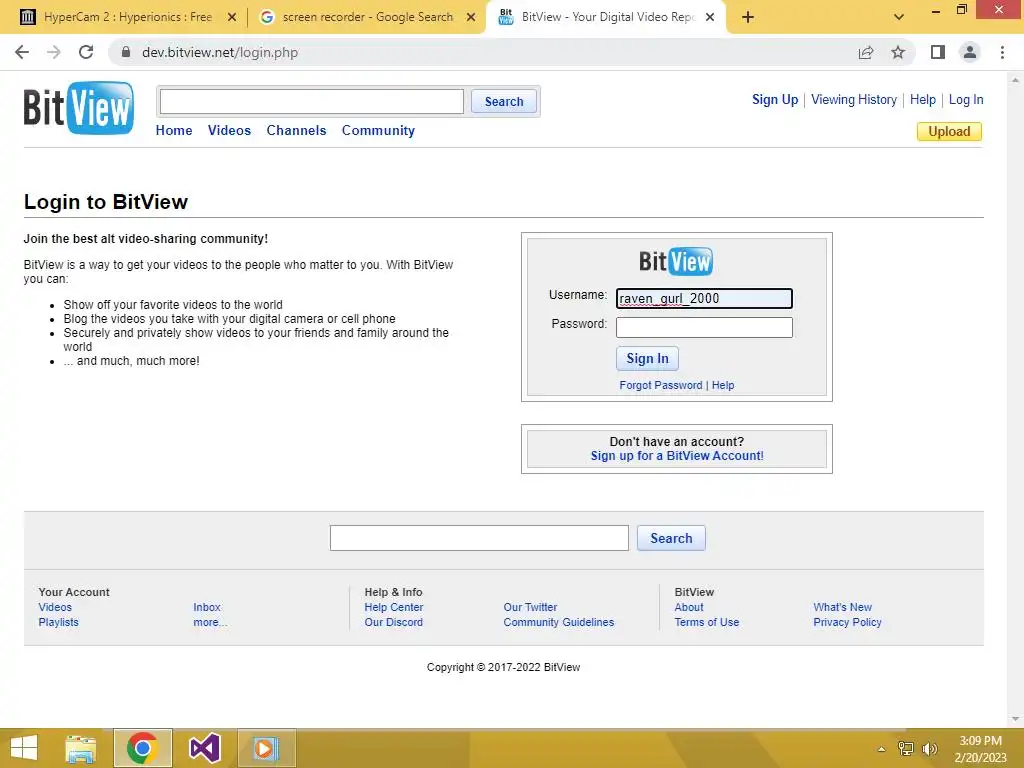
Task: Open the Home navigation link
Action: pyautogui.click(x=174, y=131)
